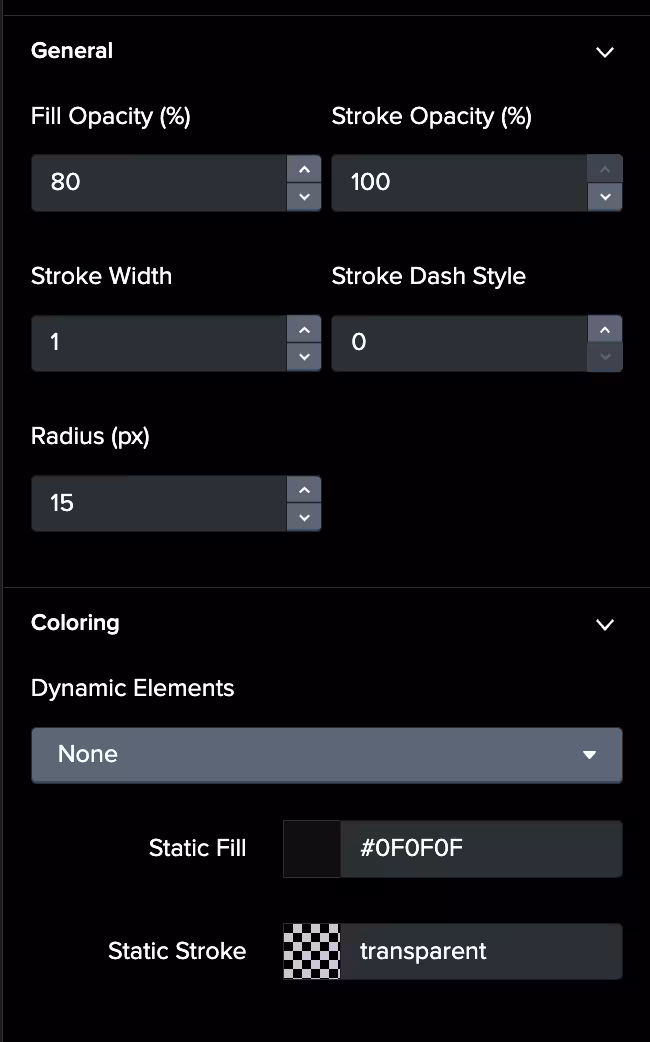The height and width of the screenshot is (1042, 650).
Task: Open the Static Fill color swatch
Action: 312,849
